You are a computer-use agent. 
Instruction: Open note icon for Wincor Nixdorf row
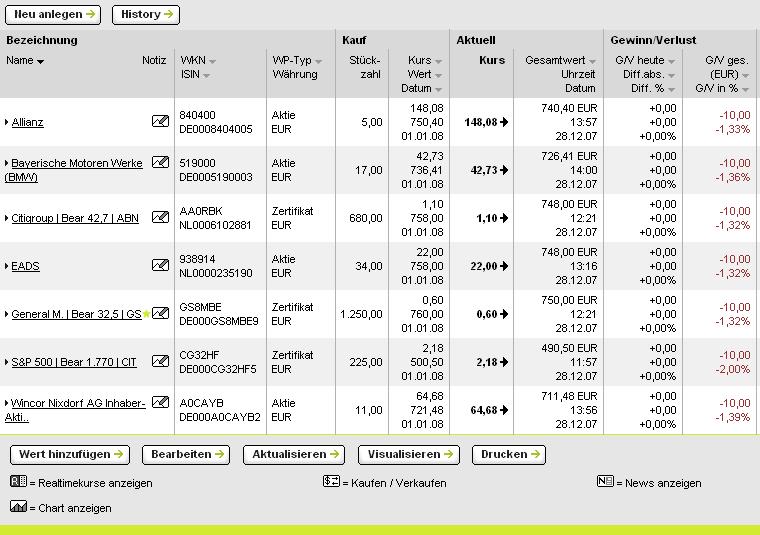(160, 402)
